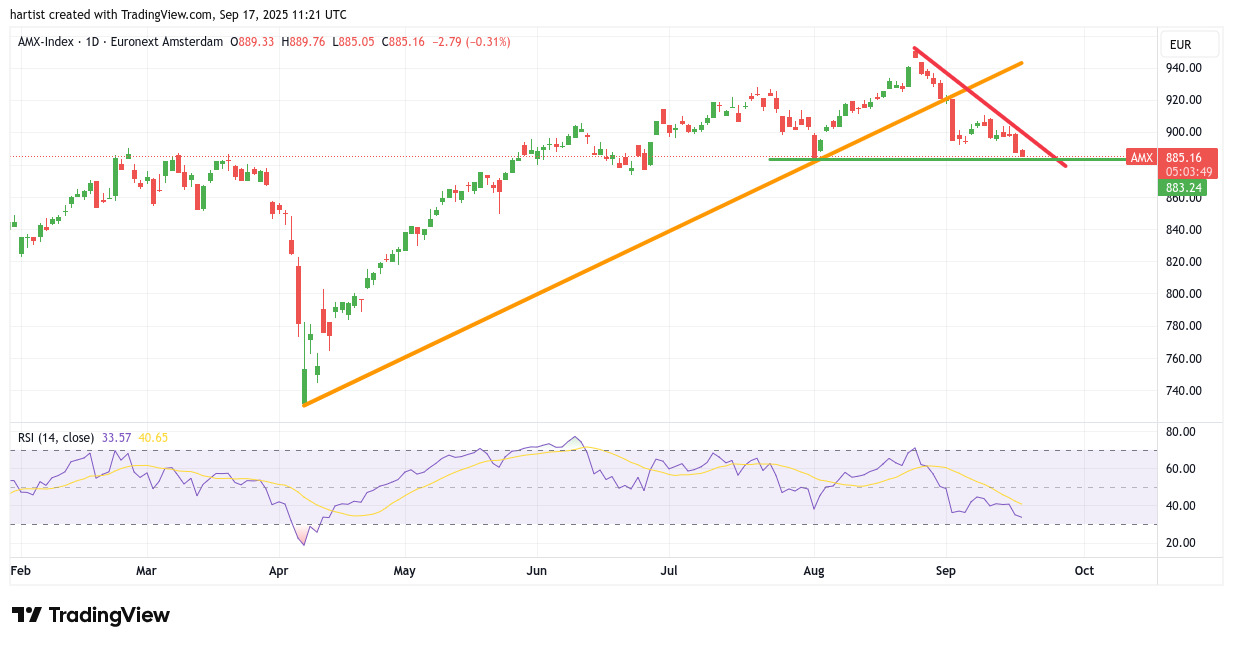Click the 820.00 price axis label
This screenshot has height=645, width=1233.
point(1183,261)
